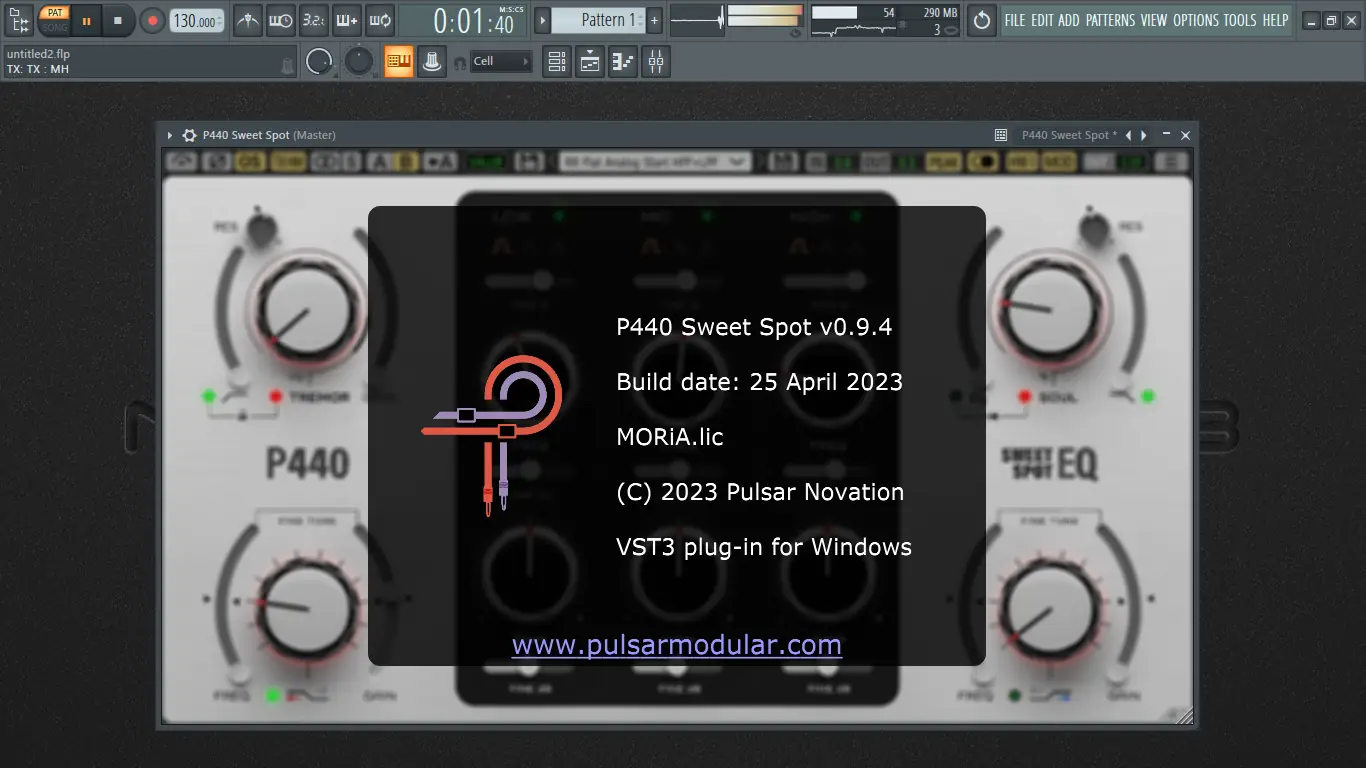
Task: Toggle the 3.2.1 countdown before recording
Action: click(314, 20)
